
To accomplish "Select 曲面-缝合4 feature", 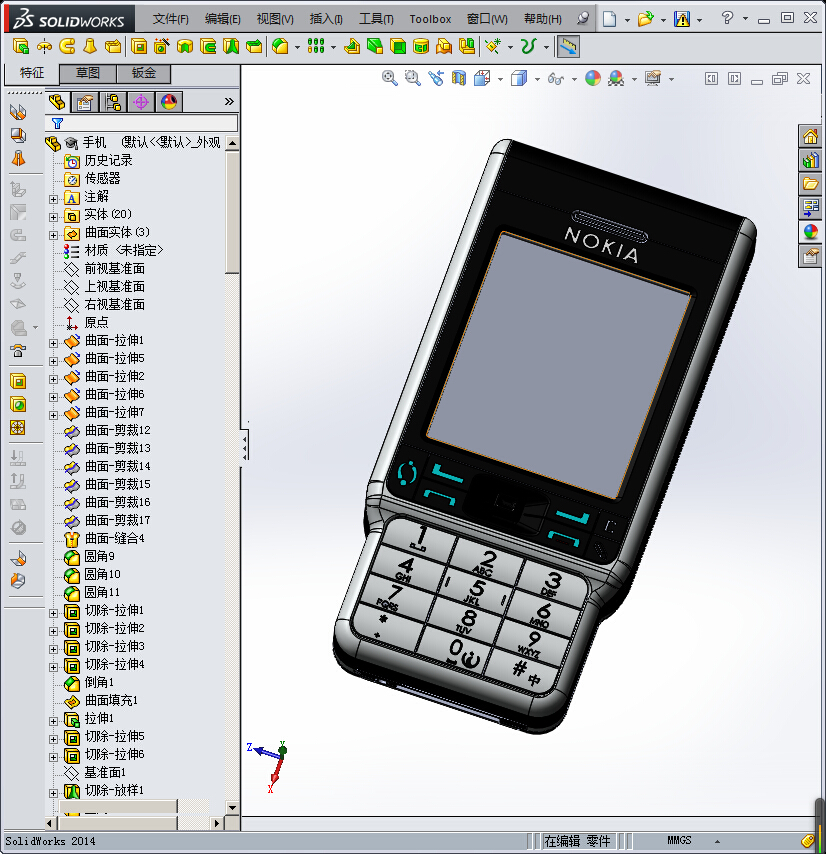I will (x=114, y=538).
